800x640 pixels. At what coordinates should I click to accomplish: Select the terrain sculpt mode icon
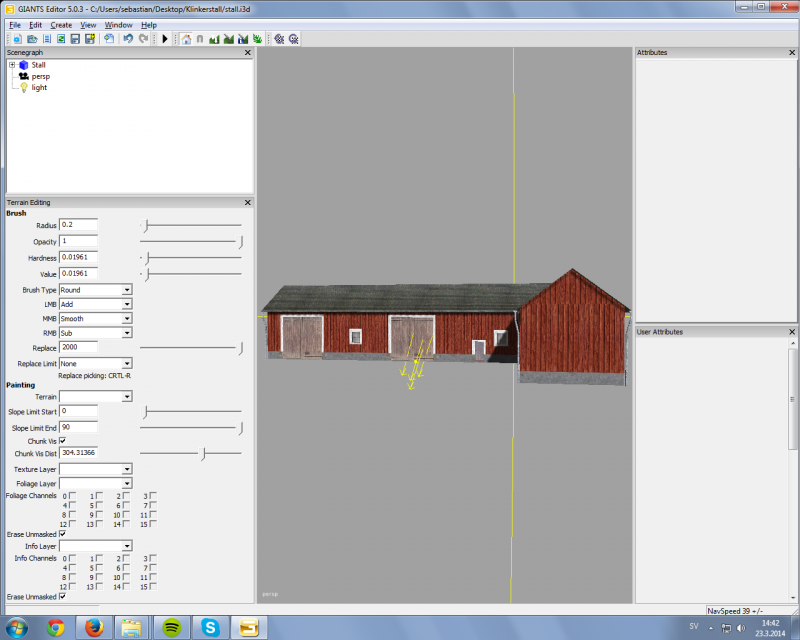click(x=214, y=39)
